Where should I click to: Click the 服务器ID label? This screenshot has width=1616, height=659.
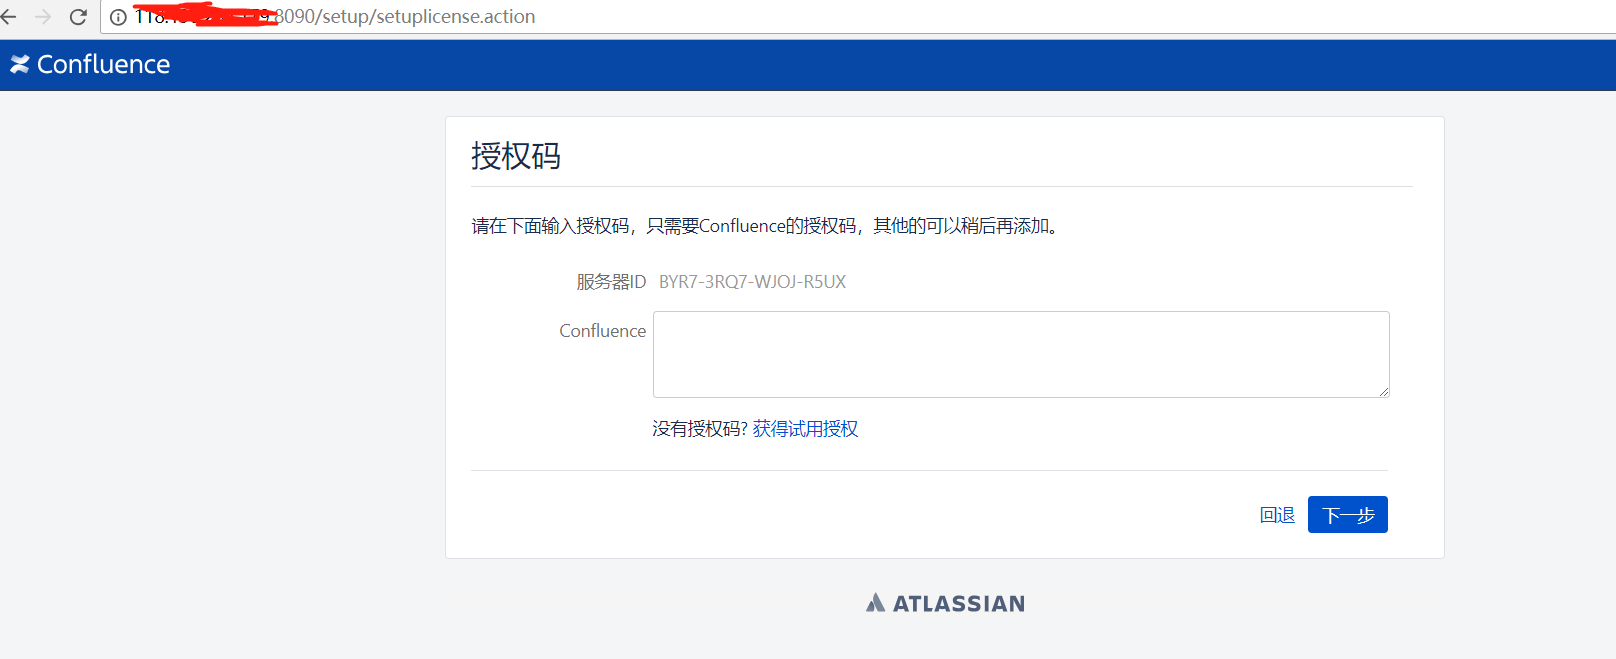click(611, 282)
